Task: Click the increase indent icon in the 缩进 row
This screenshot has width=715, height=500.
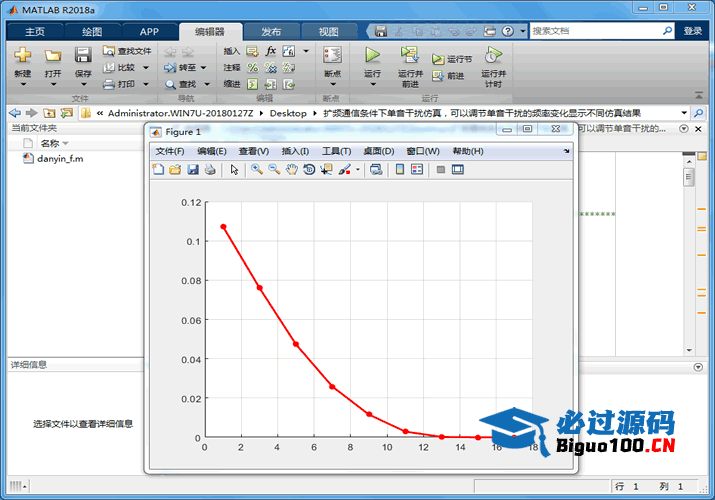Action: point(271,84)
